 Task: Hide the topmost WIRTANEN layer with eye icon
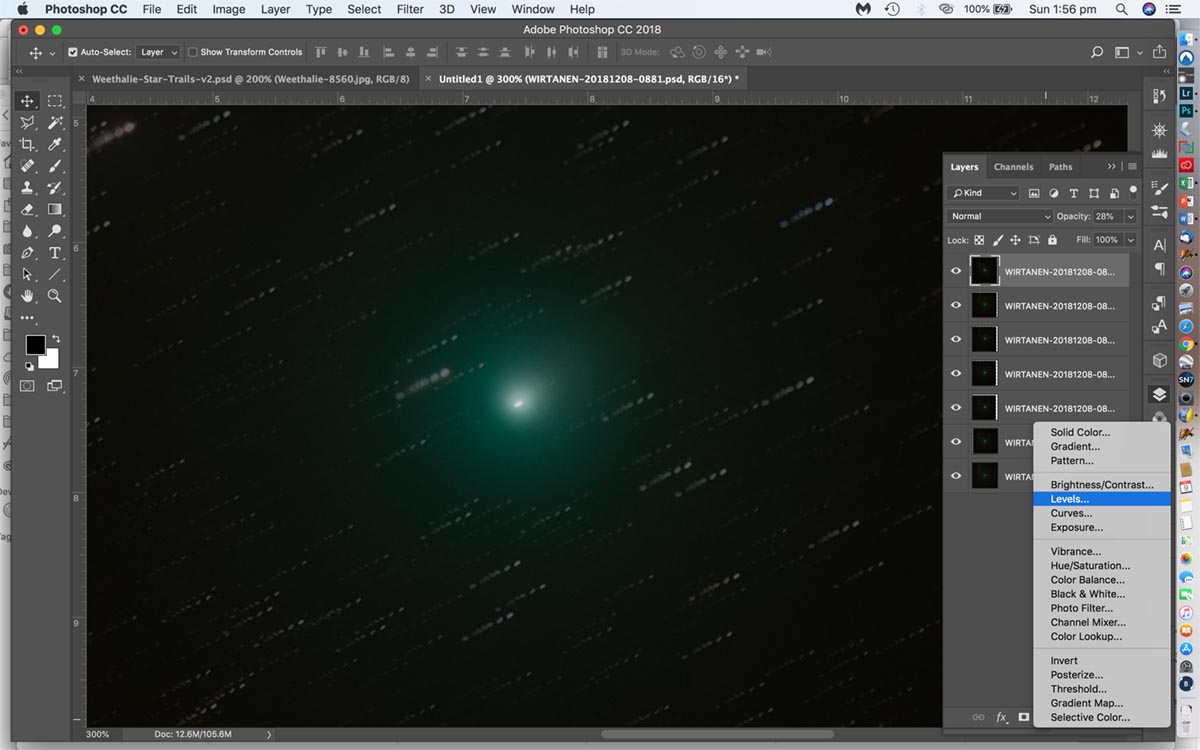[x=956, y=271]
